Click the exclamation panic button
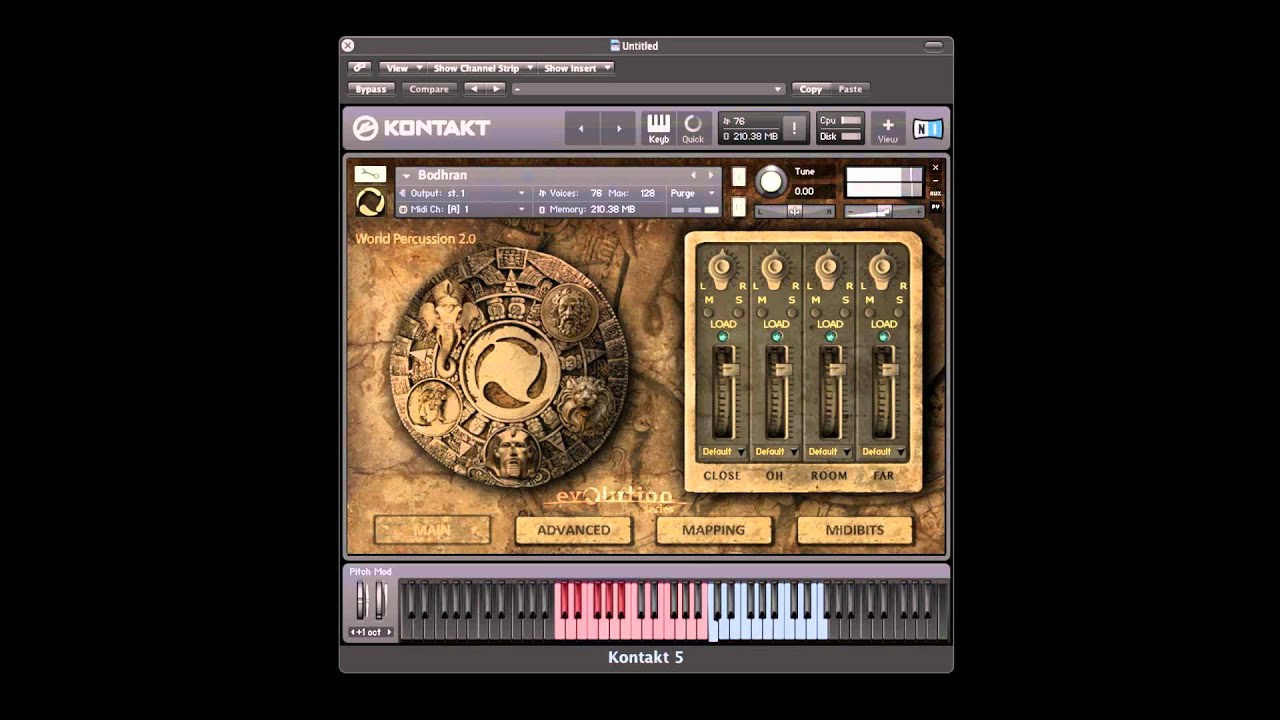1280x720 pixels. [795, 128]
